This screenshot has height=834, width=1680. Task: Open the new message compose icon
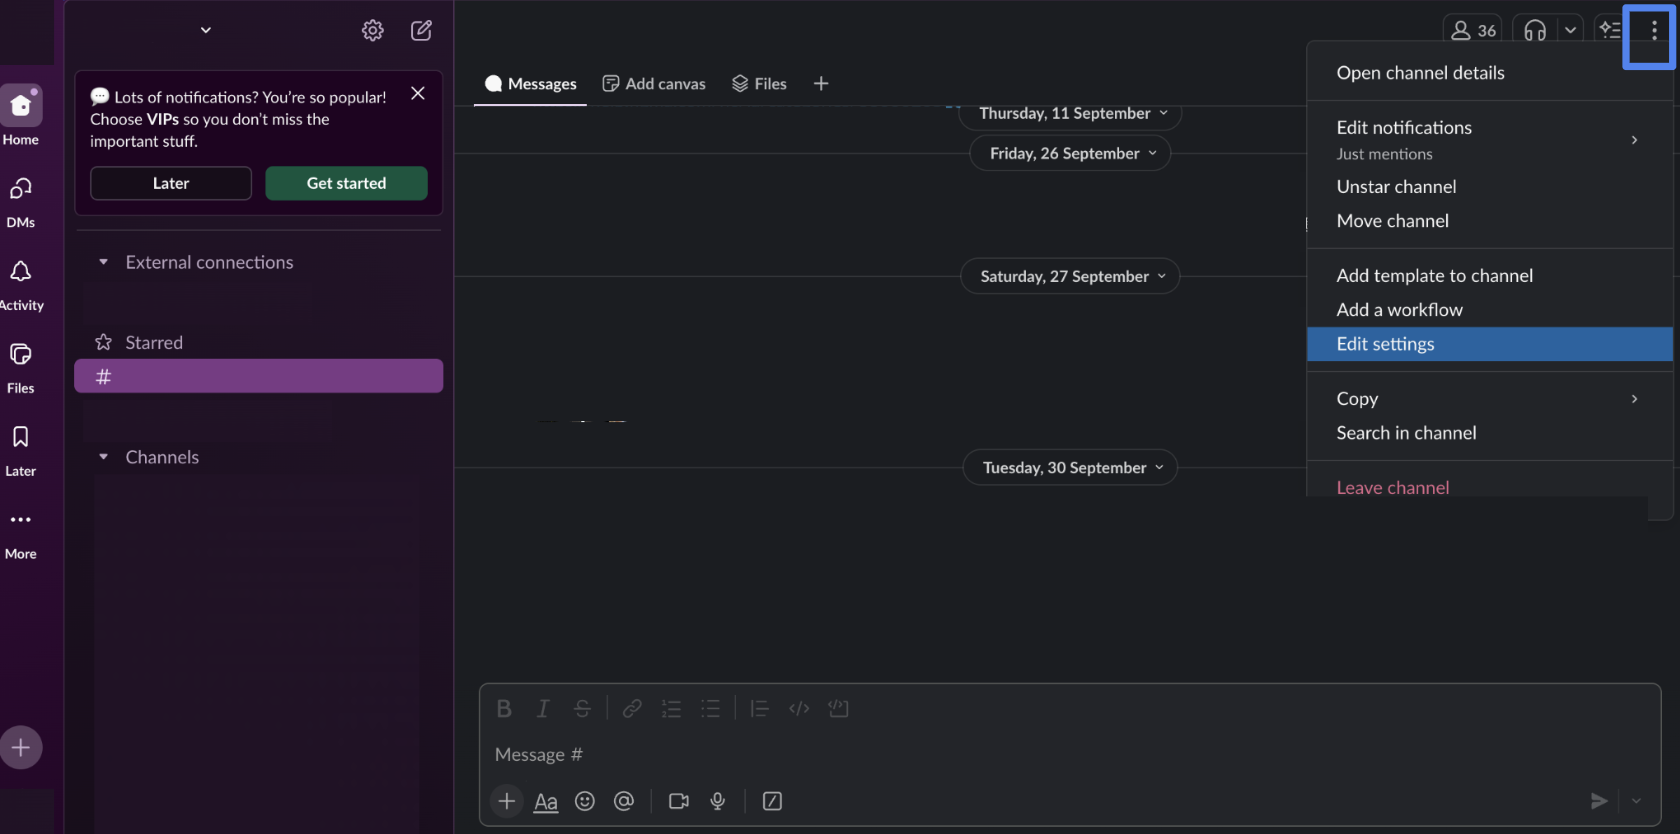pos(421,30)
